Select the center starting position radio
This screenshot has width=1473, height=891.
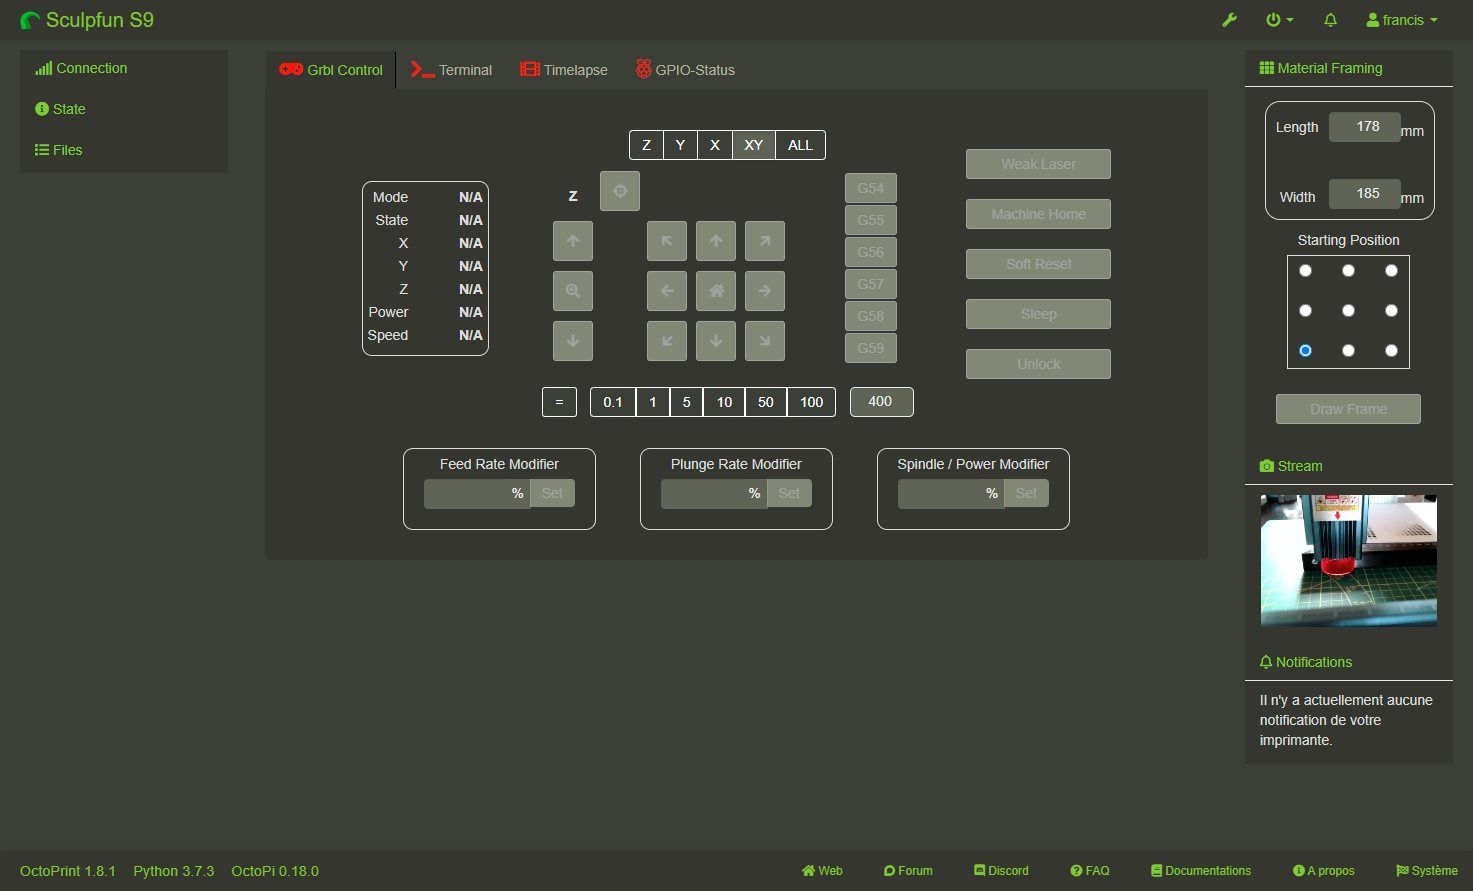[x=1348, y=310]
